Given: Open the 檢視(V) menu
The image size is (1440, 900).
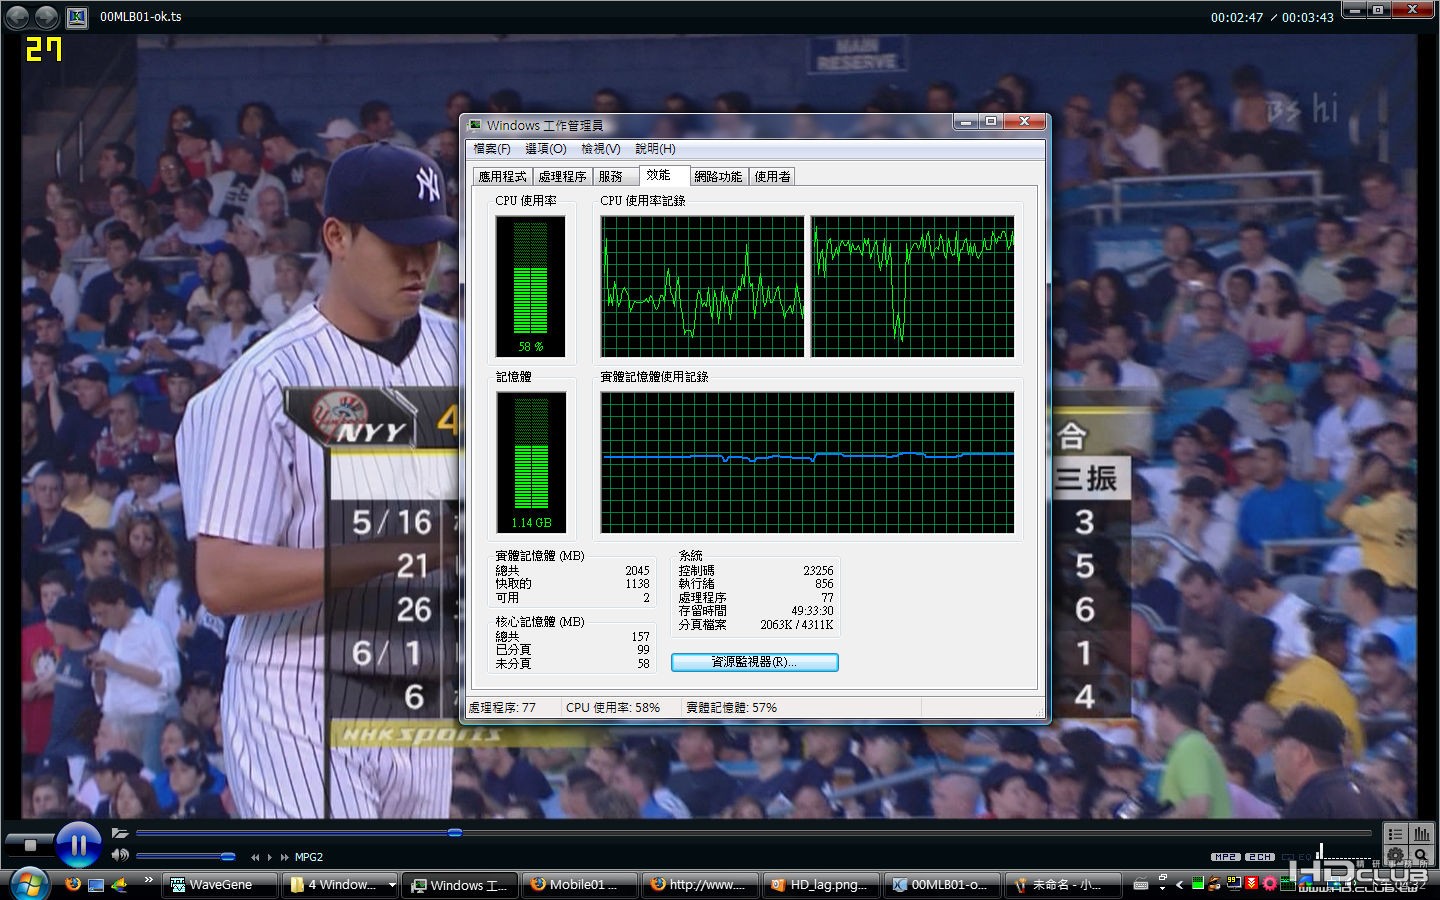Looking at the screenshot, I should [601, 149].
